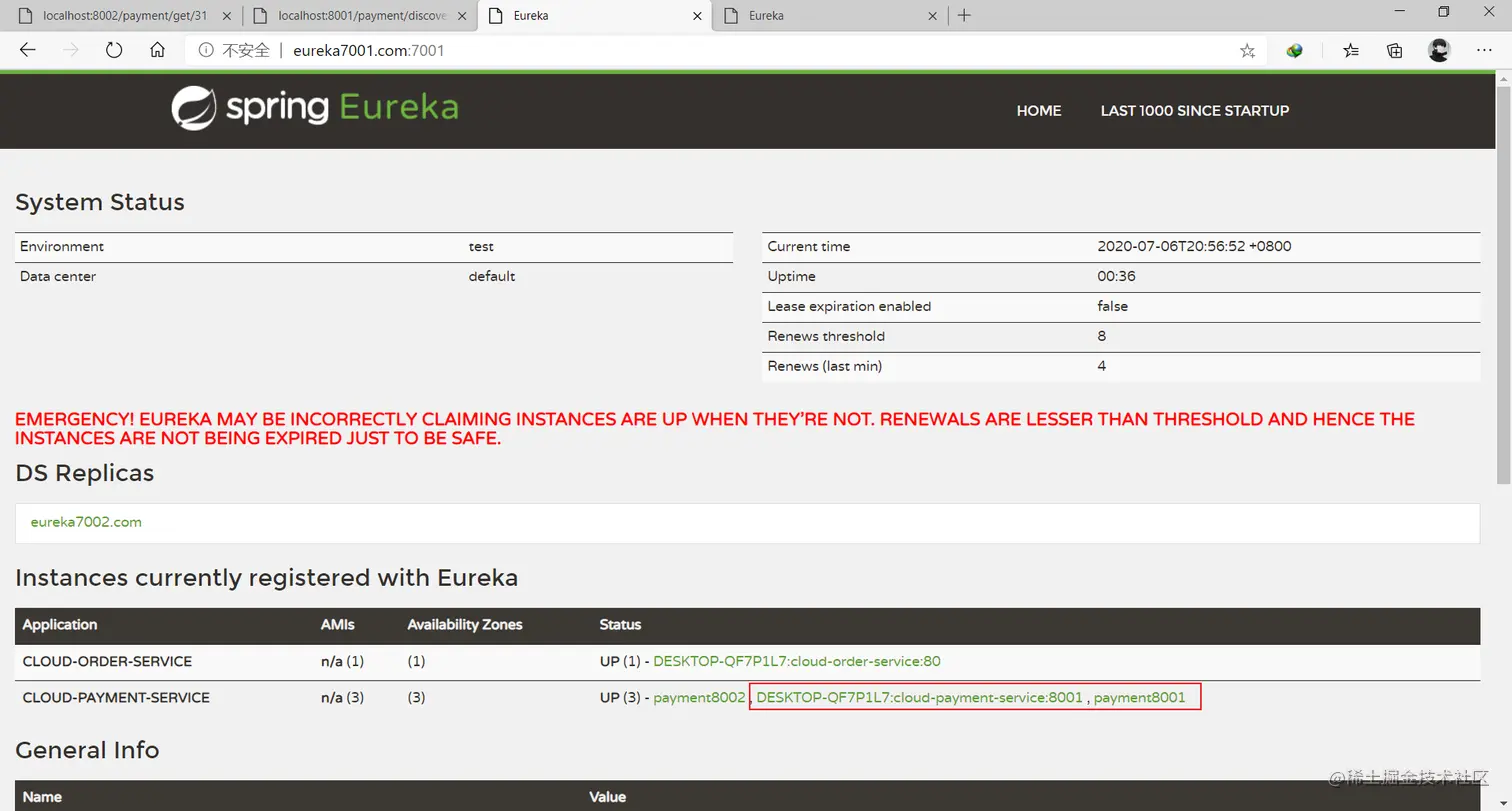Image resolution: width=1512 pixels, height=811 pixels.
Task: Click n/a (3) AMIs cell for payment service
Action: coord(342,697)
